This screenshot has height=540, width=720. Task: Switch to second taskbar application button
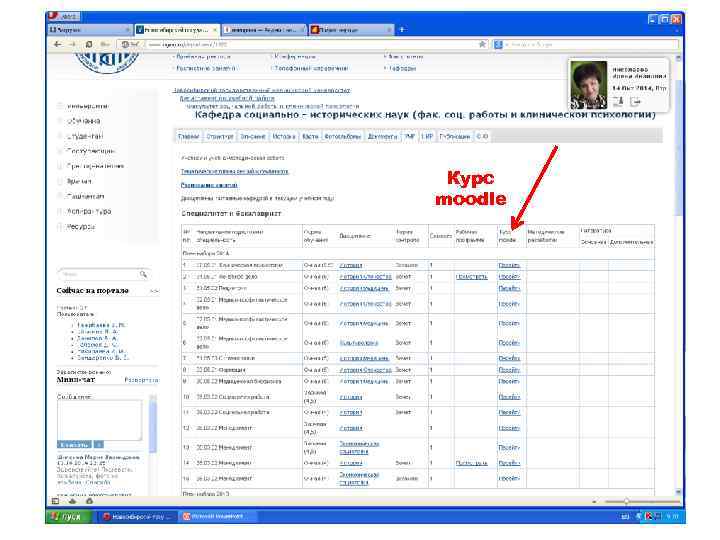coord(218,517)
